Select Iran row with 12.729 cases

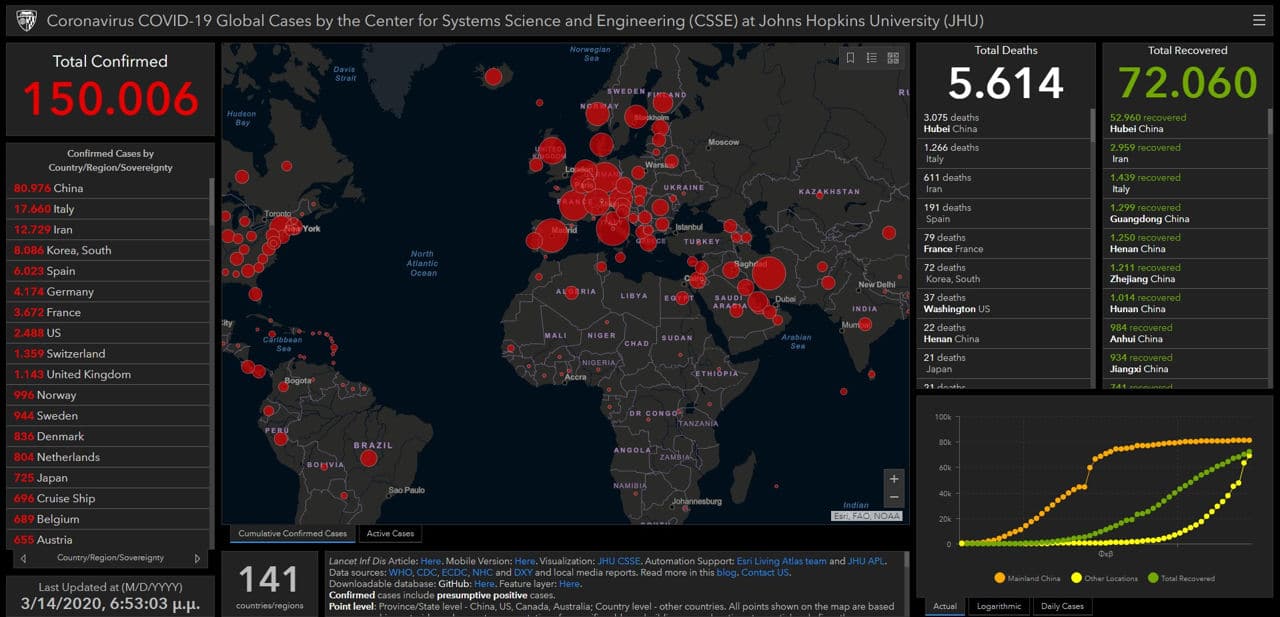[108, 230]
